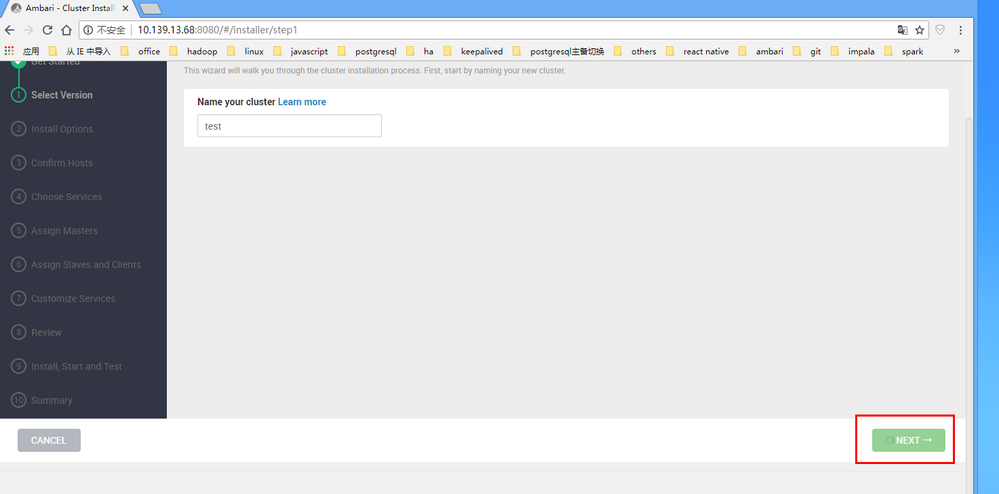
Task: Go to Summary step
Action: point(52,400)
